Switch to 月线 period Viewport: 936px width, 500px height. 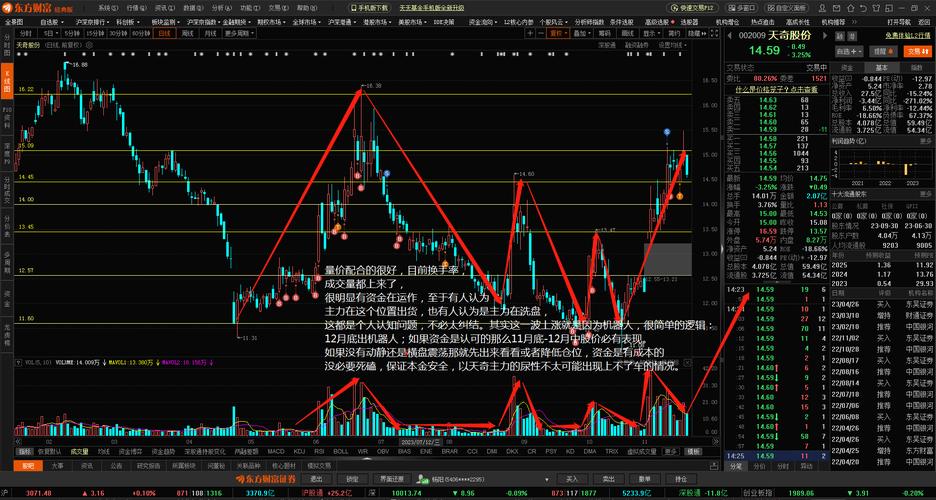pyautogui.click(x=210, y=33)
